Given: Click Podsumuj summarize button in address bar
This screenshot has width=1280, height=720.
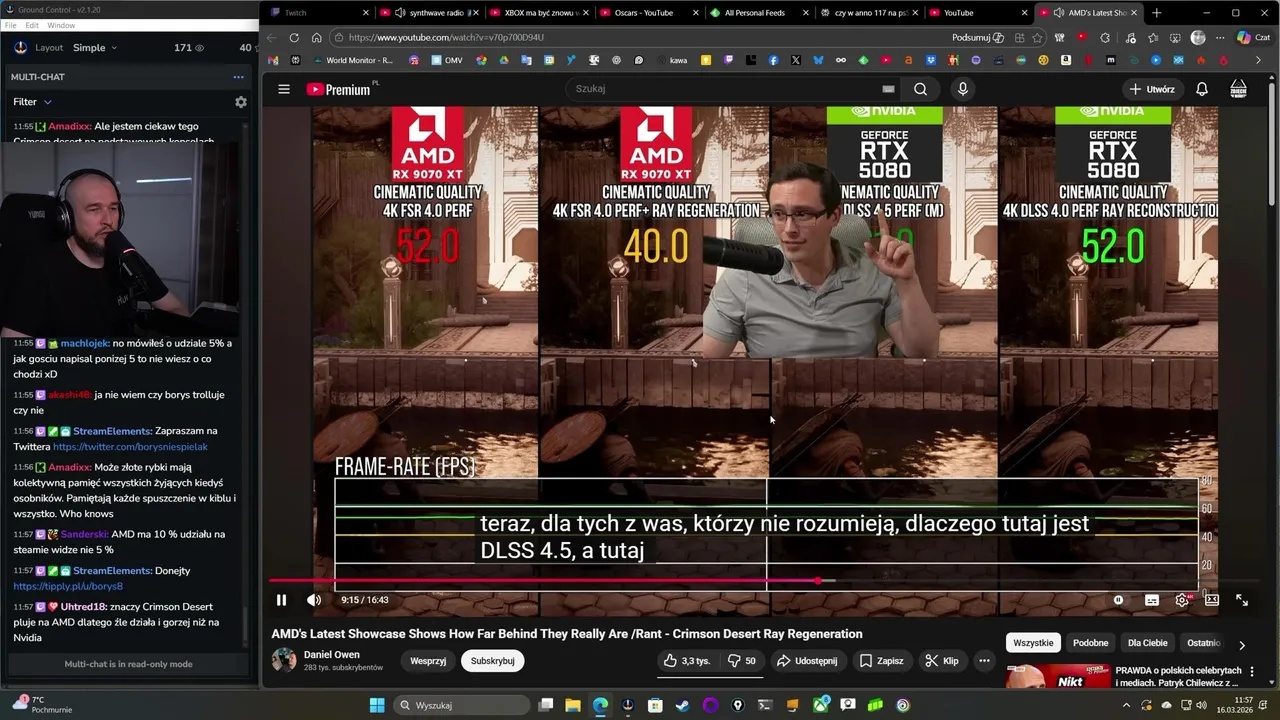Looking at the screenshot, I should [x=978, y=38].
